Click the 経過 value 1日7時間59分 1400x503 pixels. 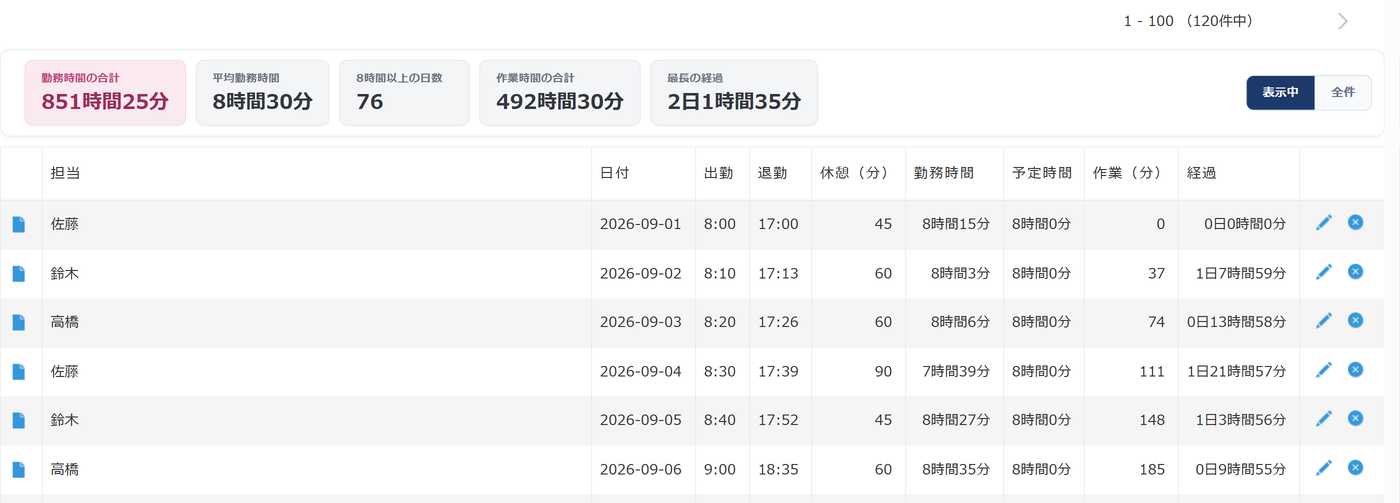pyautogui.click(x=1241, y=273)
